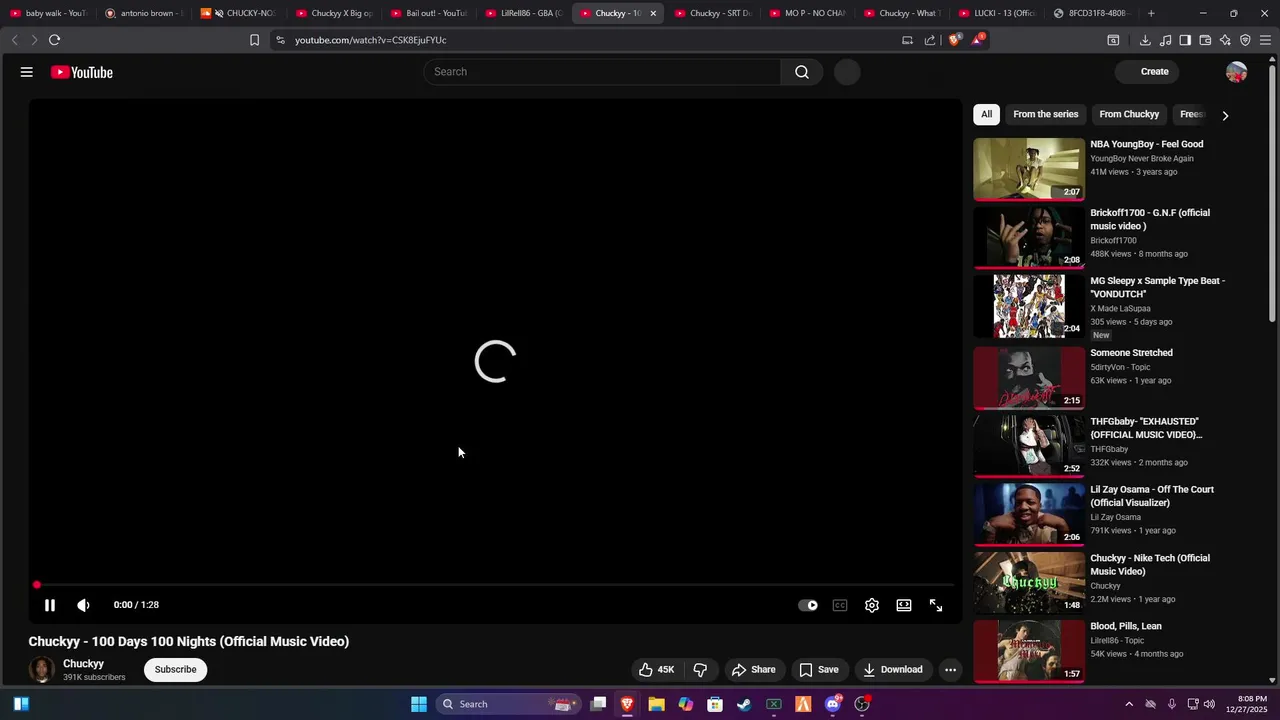
Task: Open Steam from the taskbar
Action: coord(744,704)
